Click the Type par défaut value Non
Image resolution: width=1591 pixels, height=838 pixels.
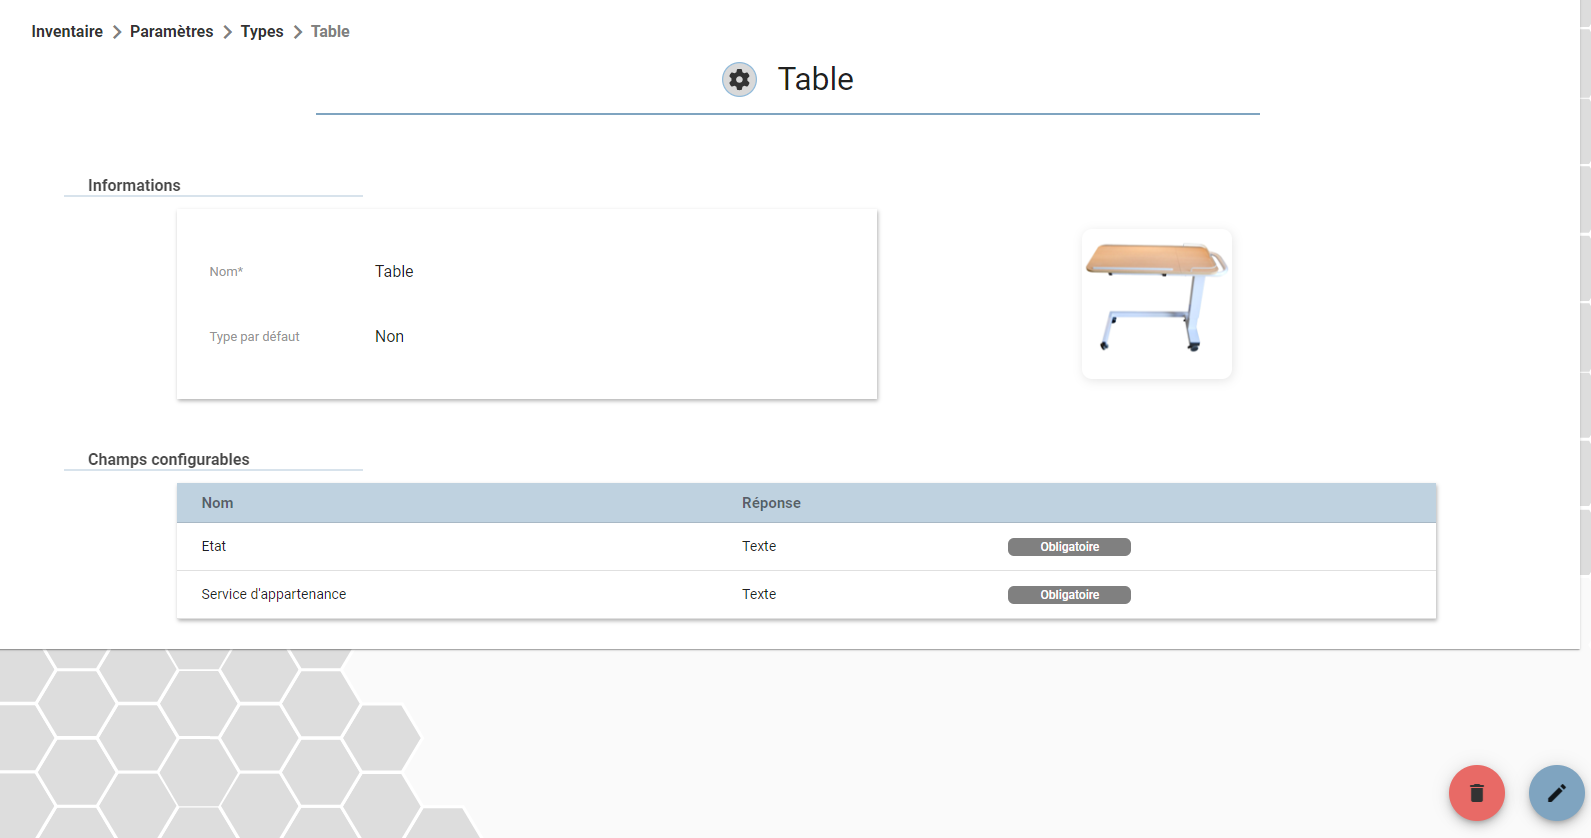(389, 336)
